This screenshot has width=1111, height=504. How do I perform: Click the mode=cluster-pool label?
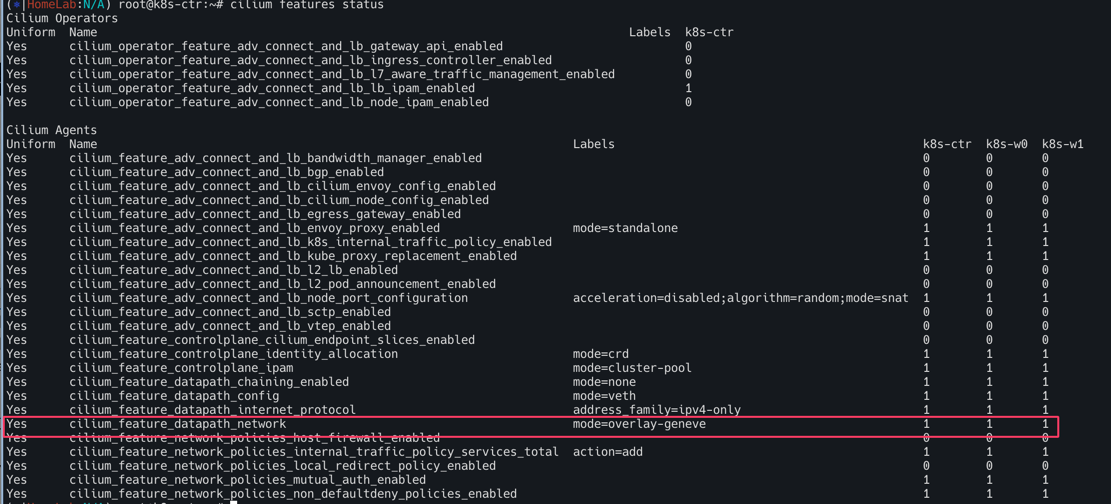click(632, 368)
